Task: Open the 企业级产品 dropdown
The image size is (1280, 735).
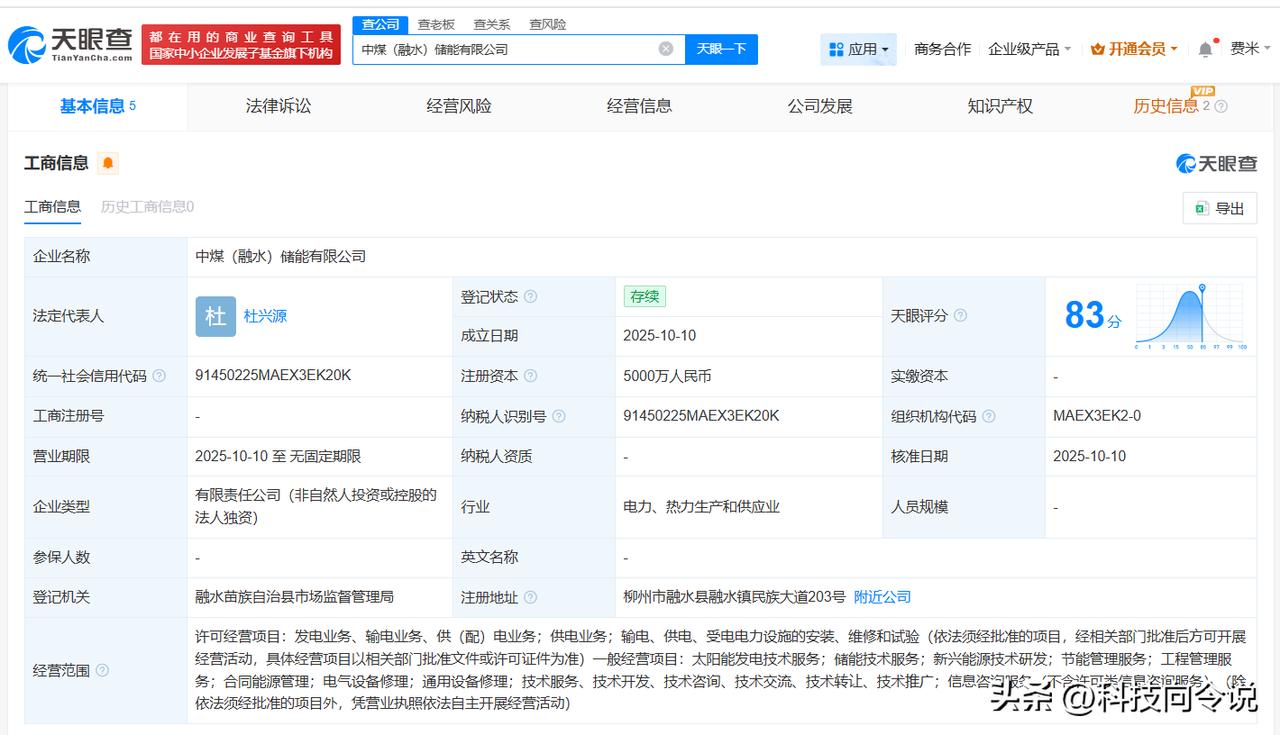Action: coord(1029,49)
